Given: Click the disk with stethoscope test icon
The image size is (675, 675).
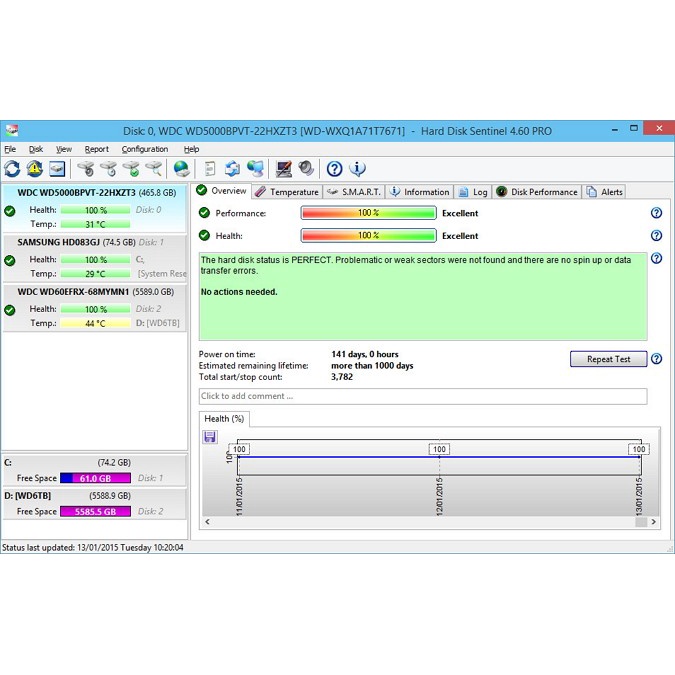Looking at the screenshot, I should [x=86, y=169].
